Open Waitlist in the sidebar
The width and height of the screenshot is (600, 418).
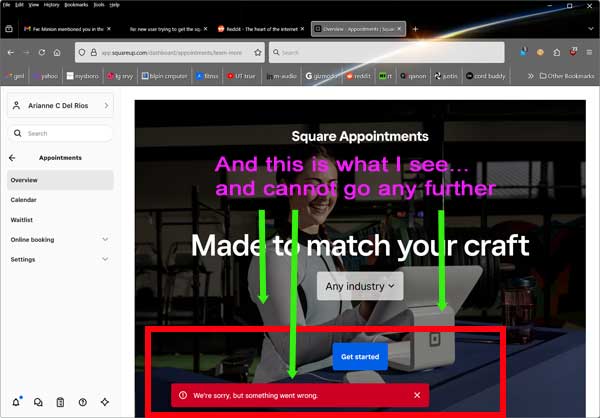pos(60,220)
